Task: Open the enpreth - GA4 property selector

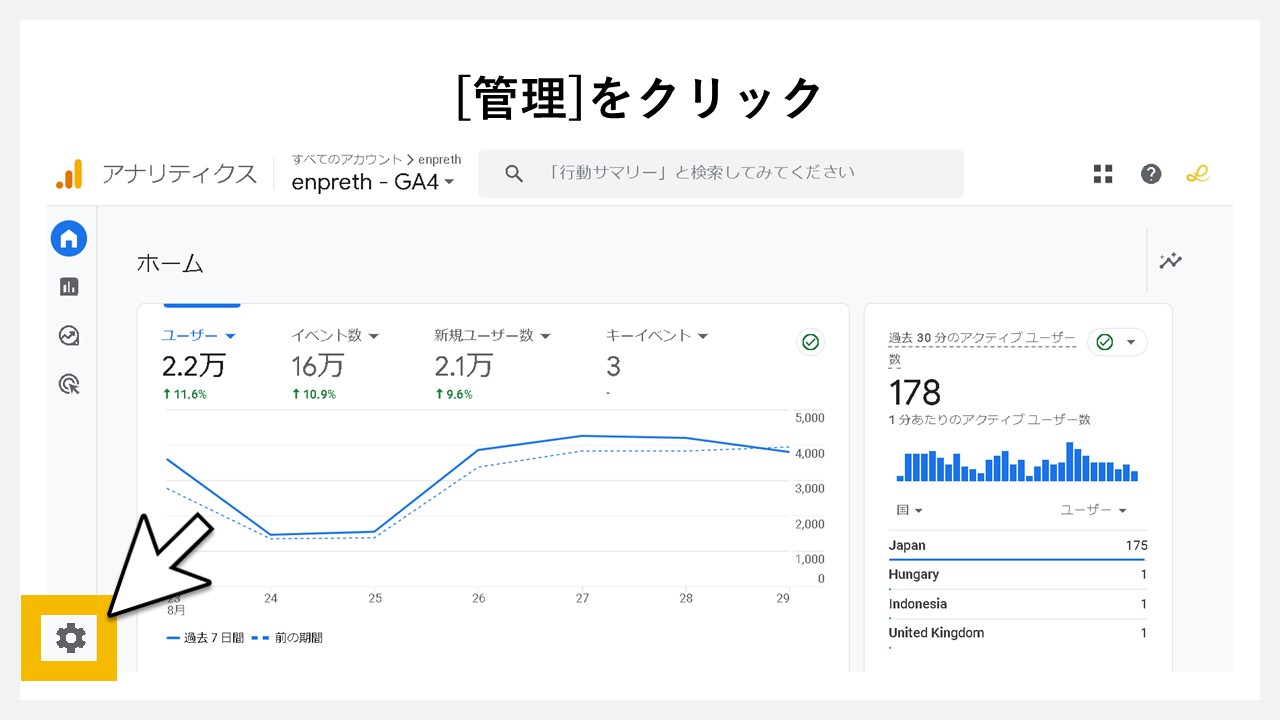Action: (370, 182)
